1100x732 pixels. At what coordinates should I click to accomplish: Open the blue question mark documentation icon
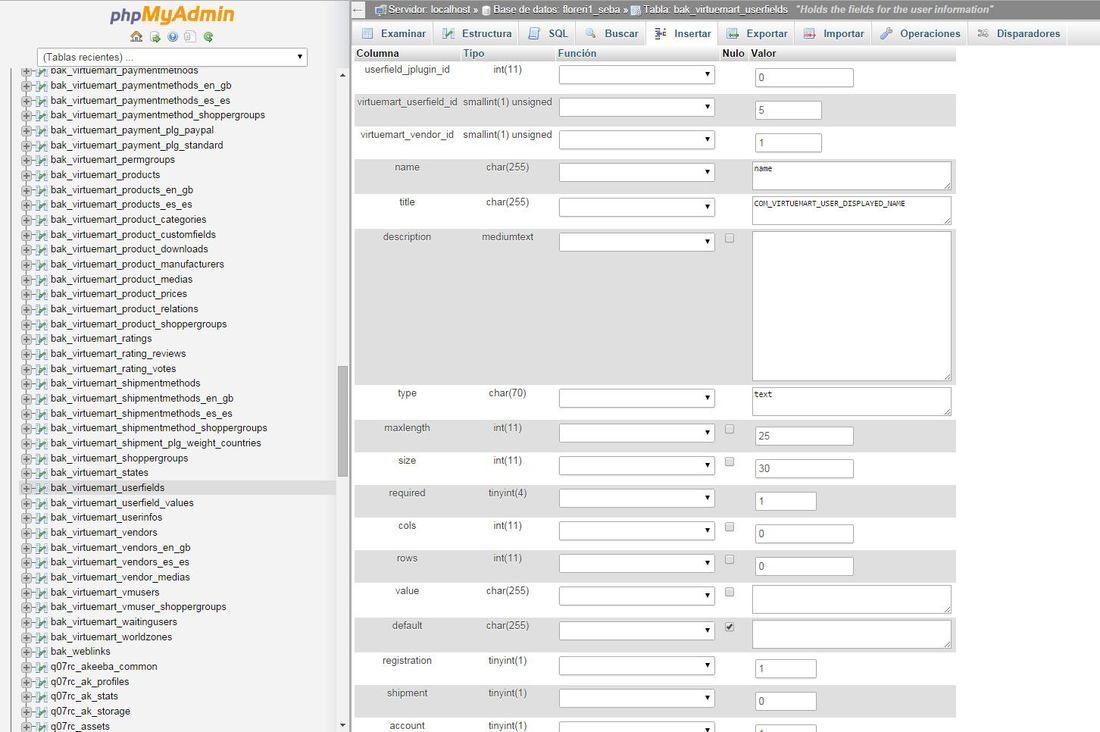coord(173,37)
